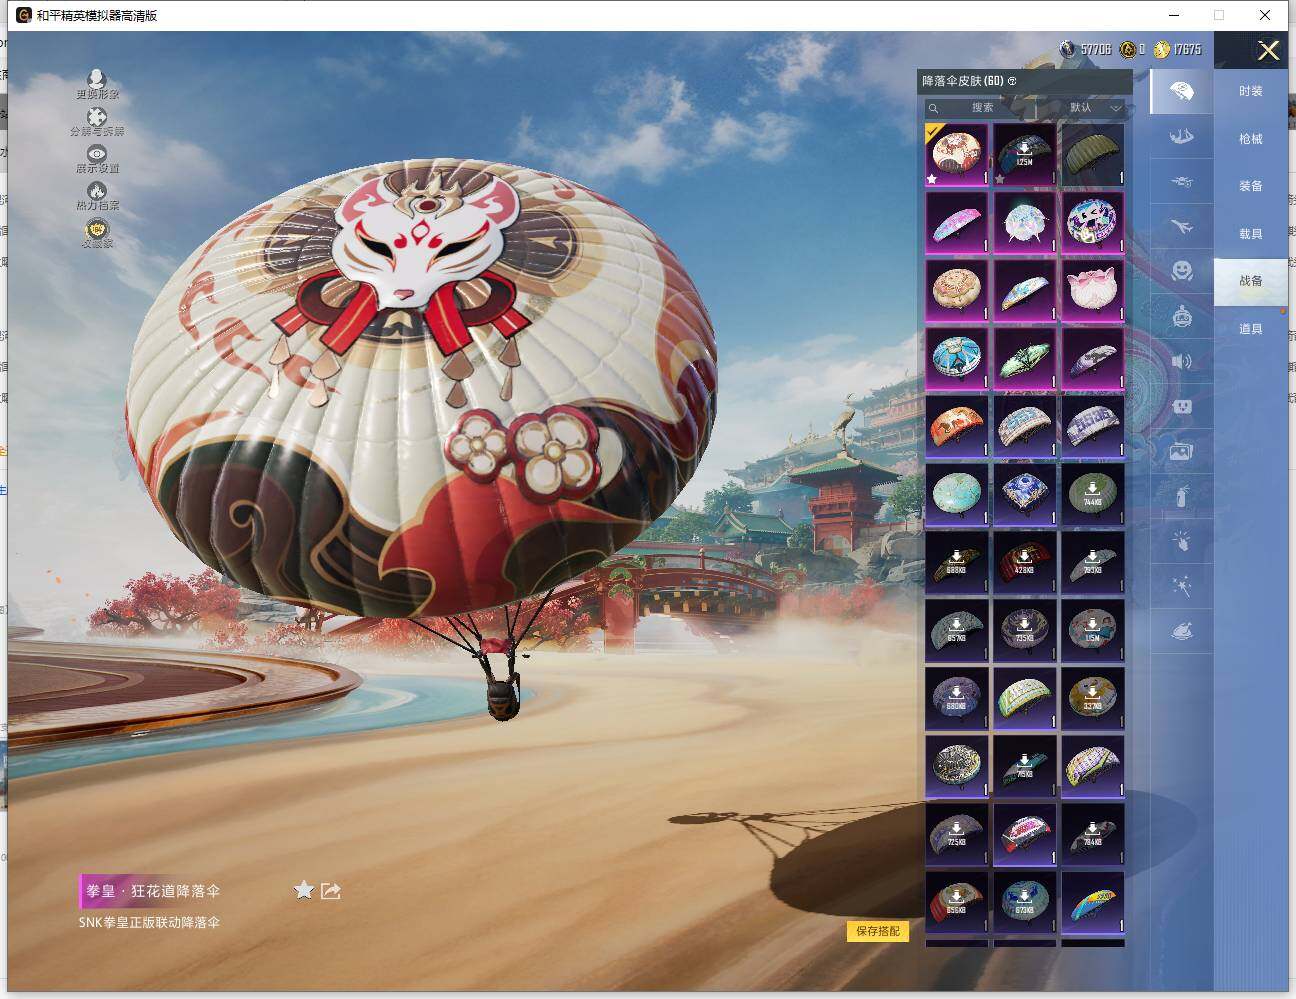The width and height of the screenshot is (1296, 999).
Task: Click the gold coin balance 17675
Action: [x=1177, y=49]
